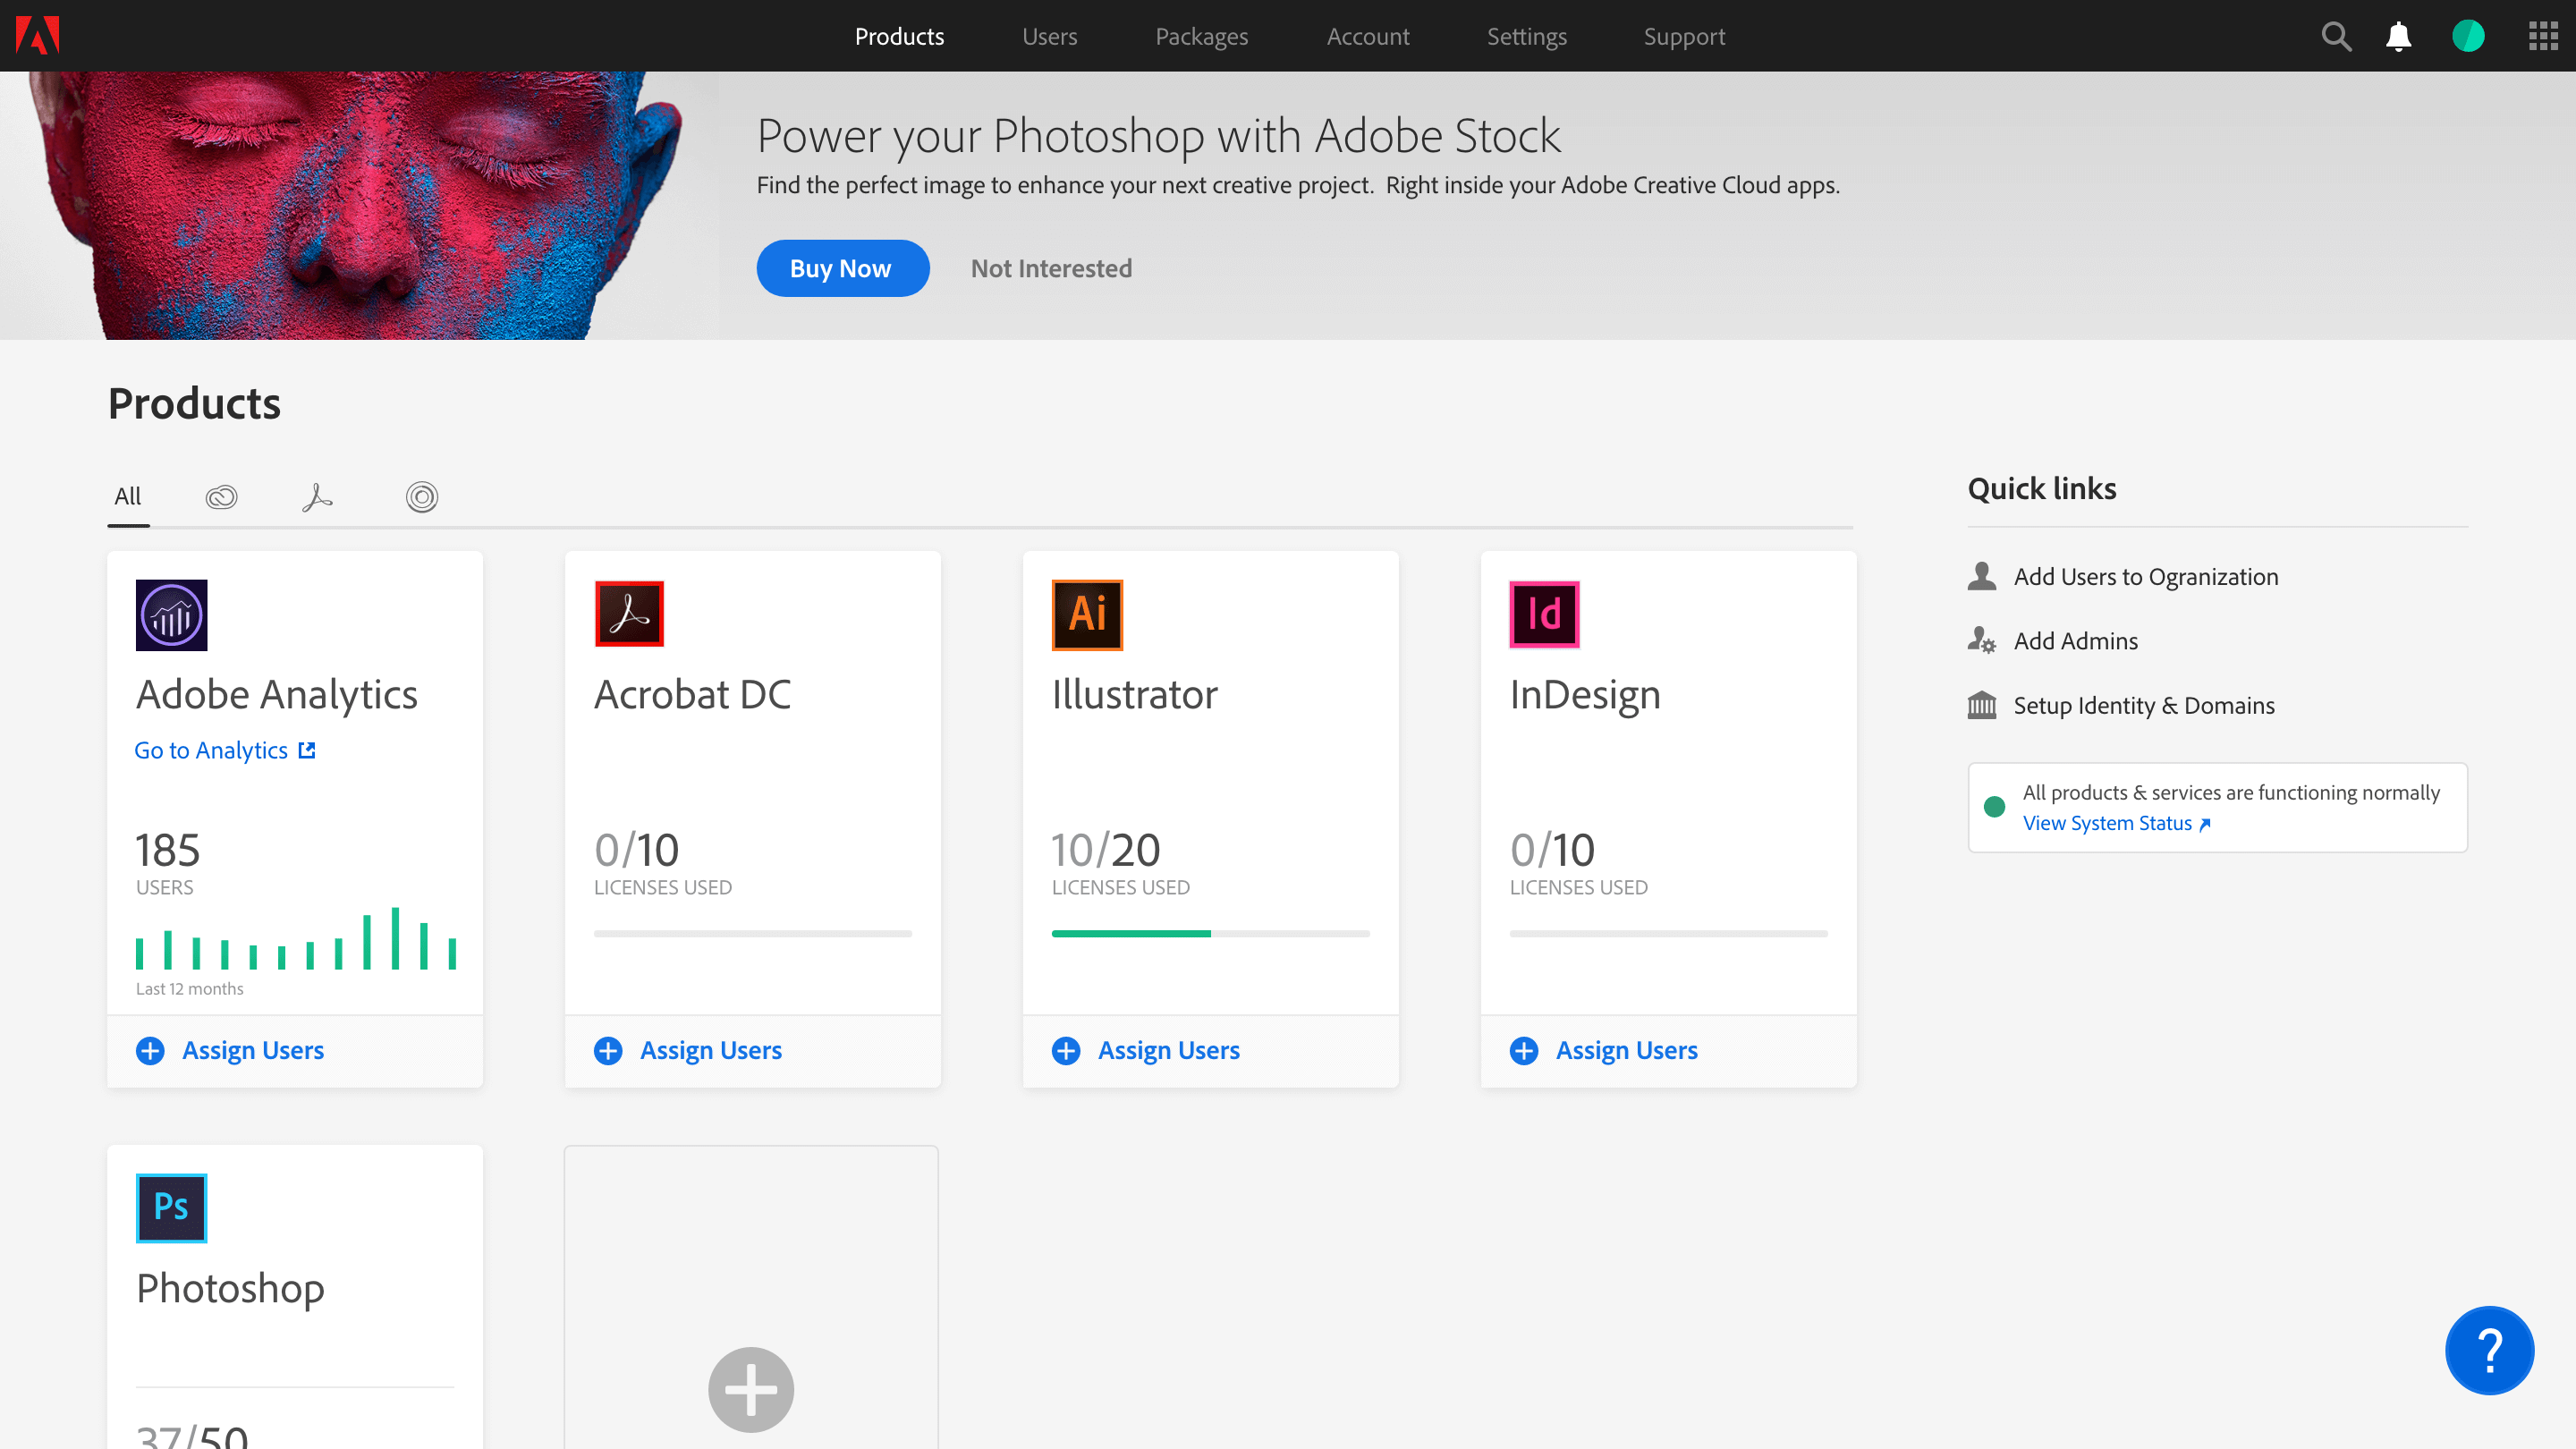Open the blue help question-mark button
2576x1449 pixels.
click(x=2489, y=1350)
